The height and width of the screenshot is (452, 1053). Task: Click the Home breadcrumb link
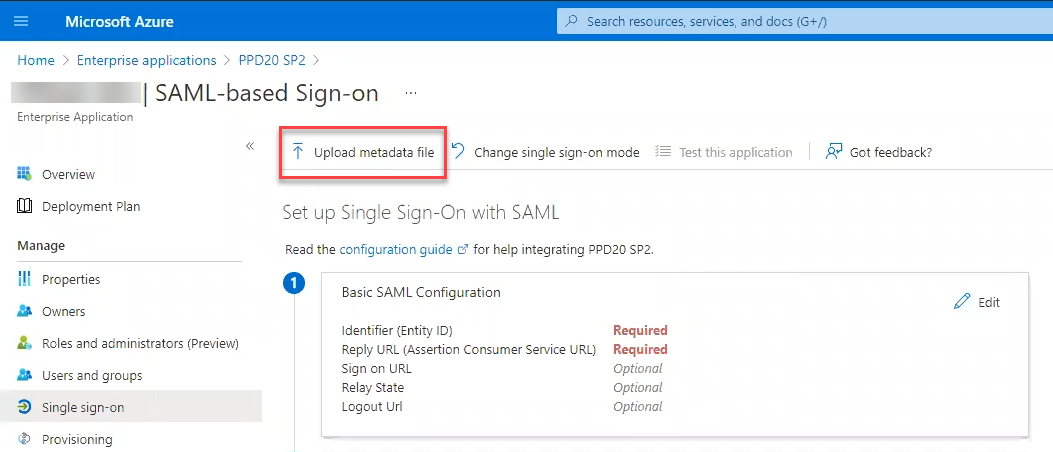click(36, 60)
